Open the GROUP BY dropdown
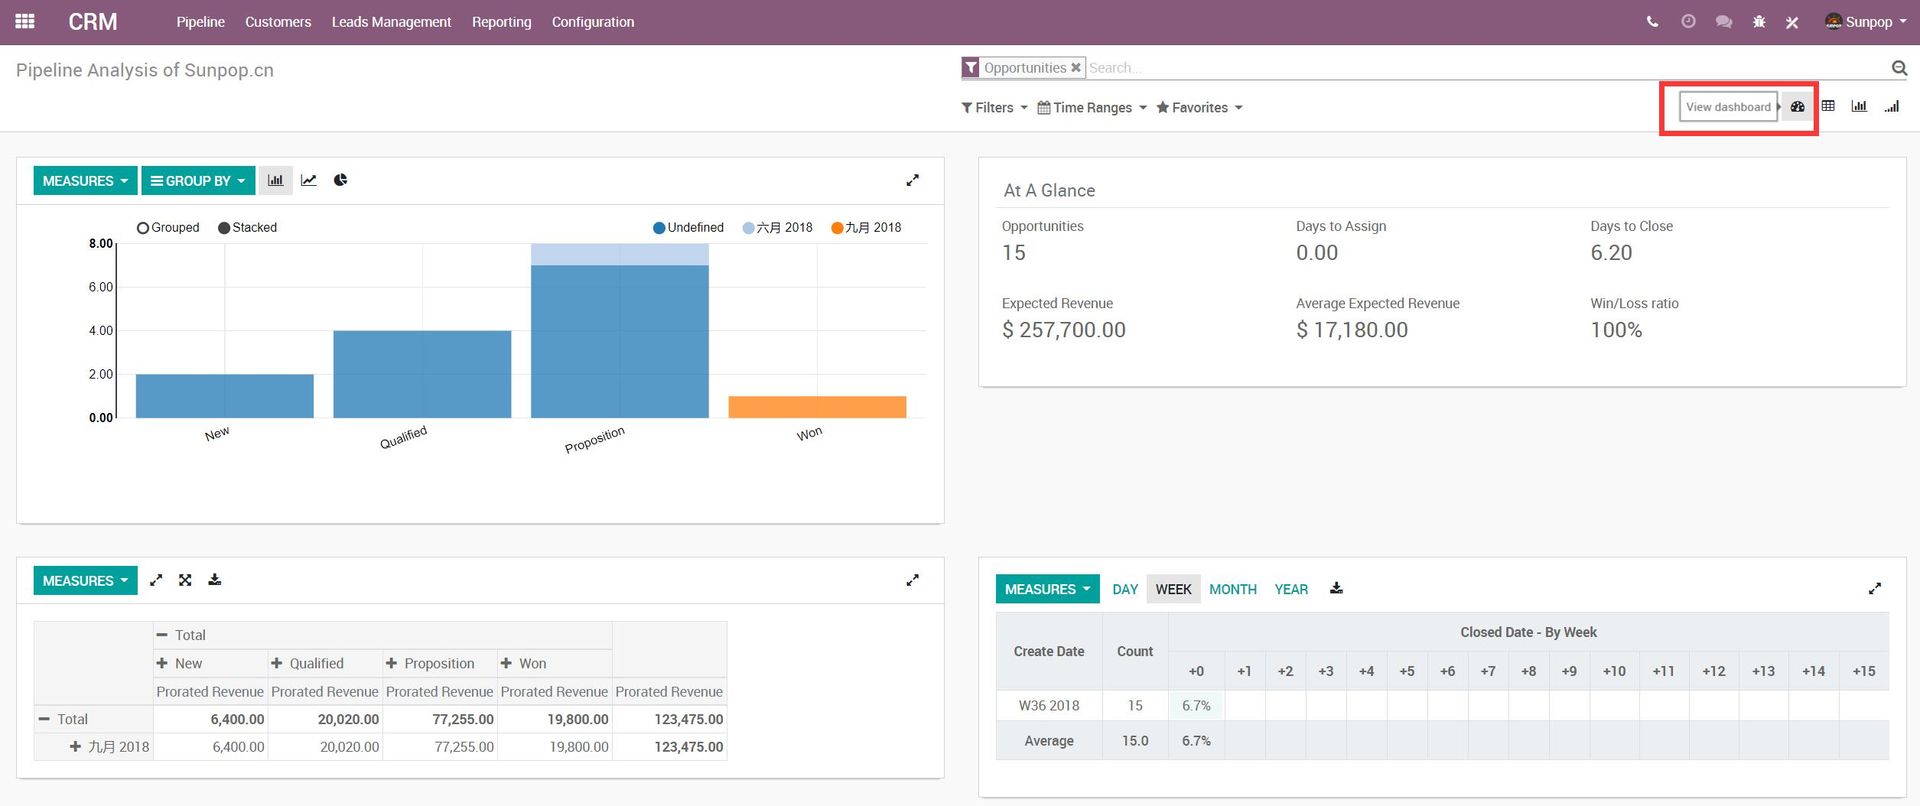The height and width of the screenshot is (806, 1920). point(198,181)
